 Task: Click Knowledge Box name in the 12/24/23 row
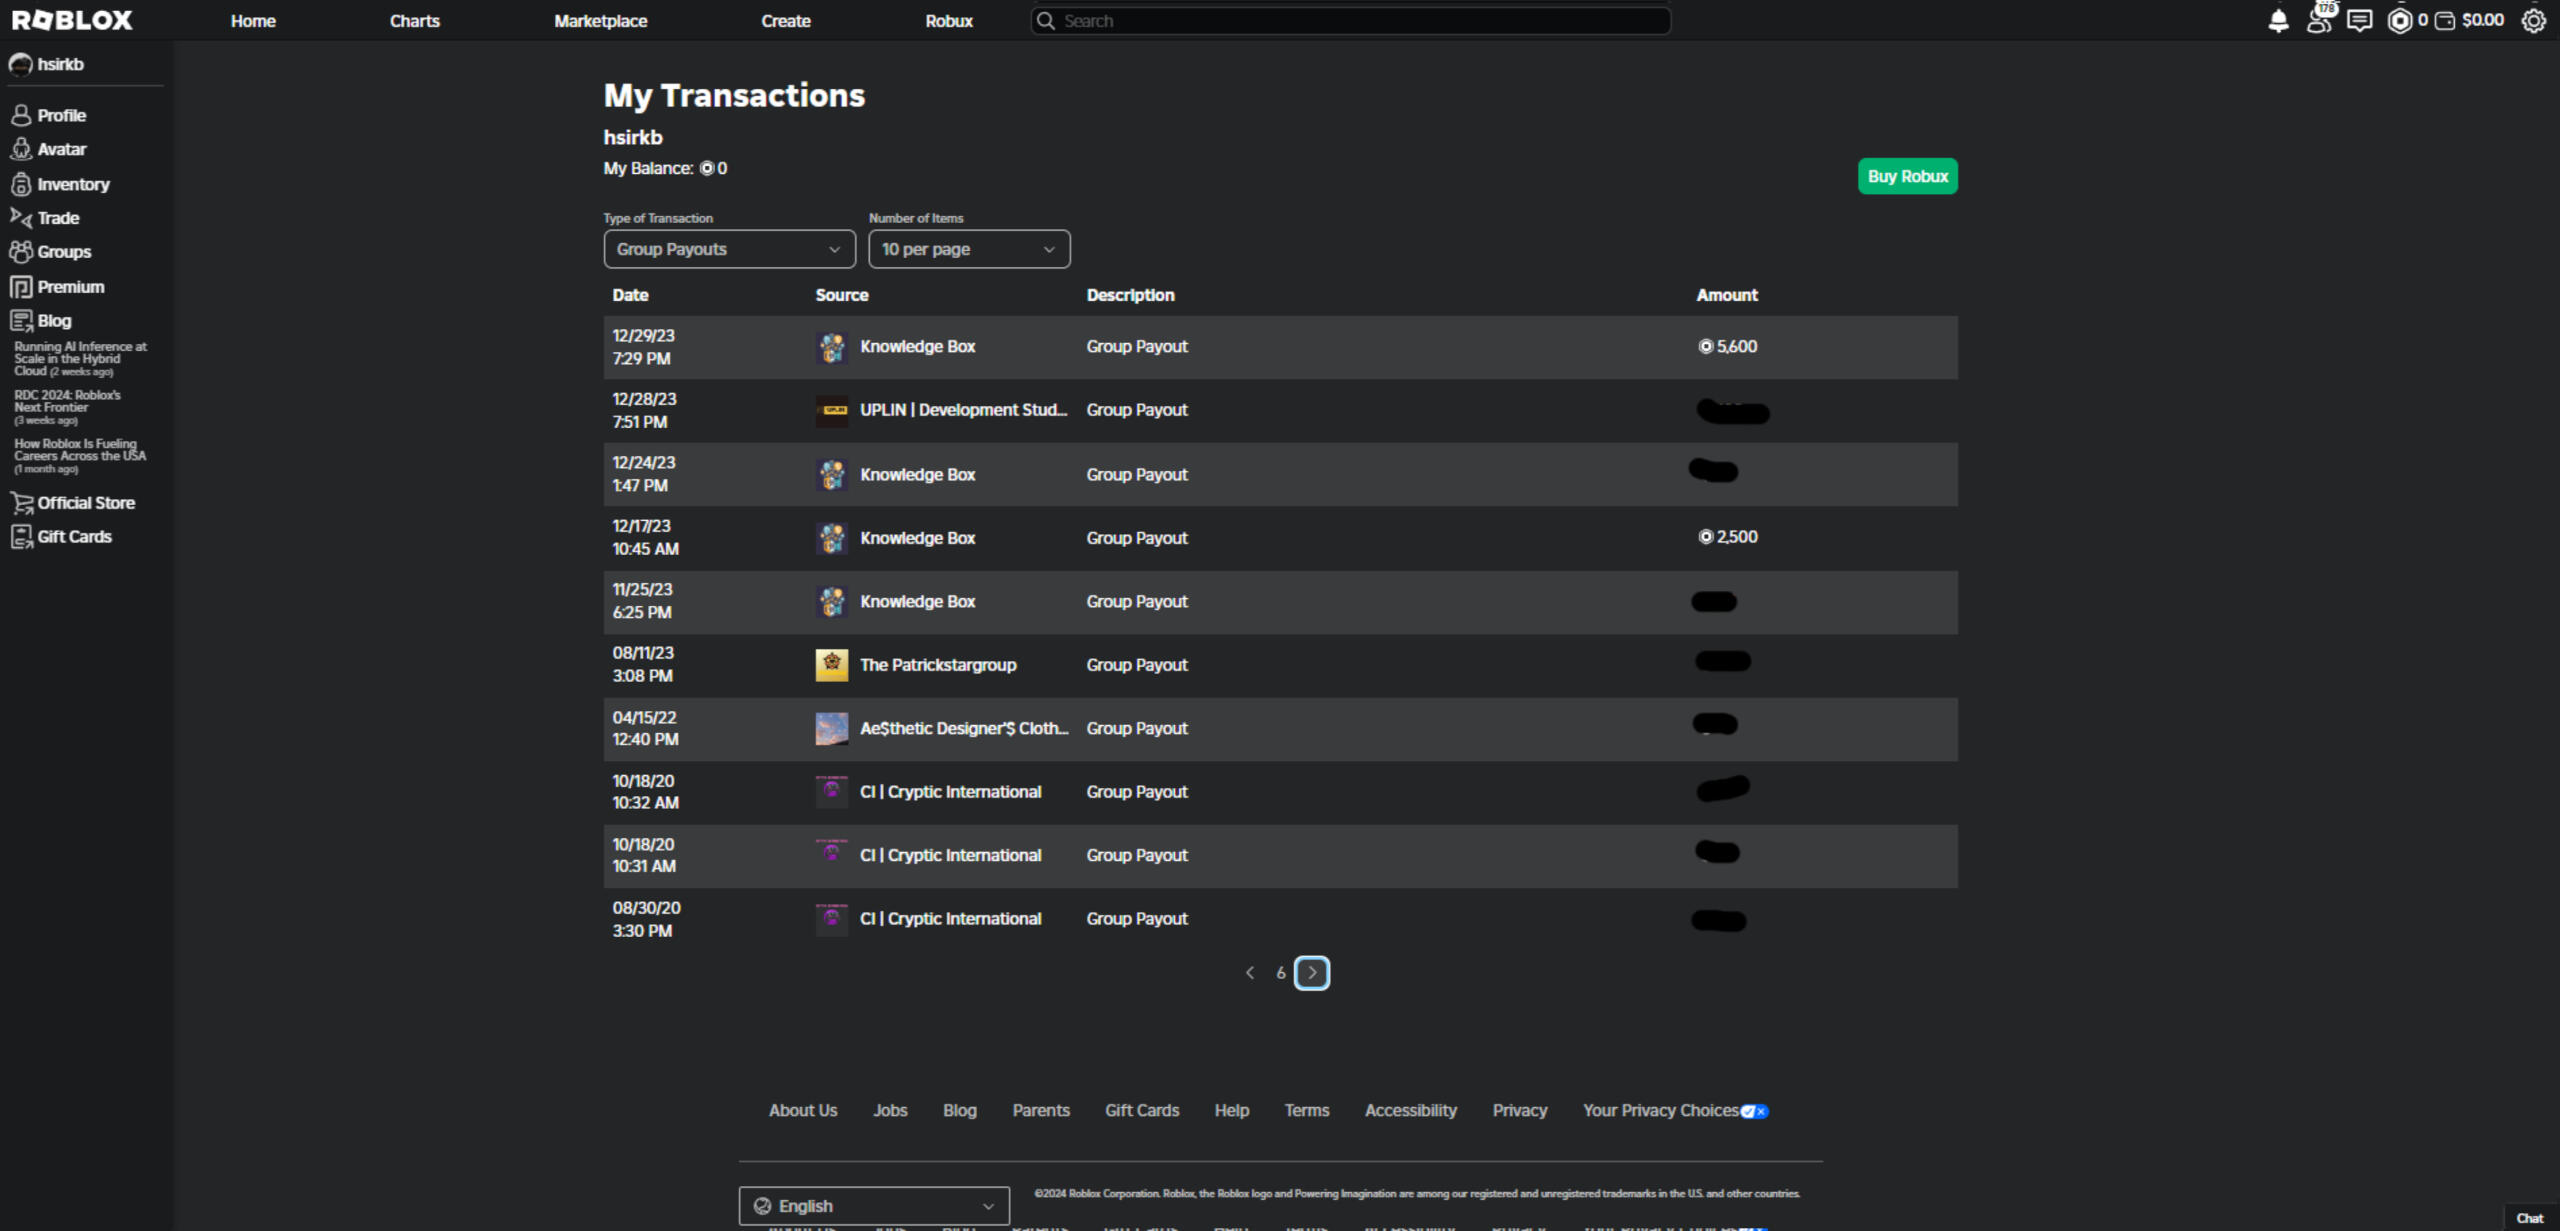[918, 475]
